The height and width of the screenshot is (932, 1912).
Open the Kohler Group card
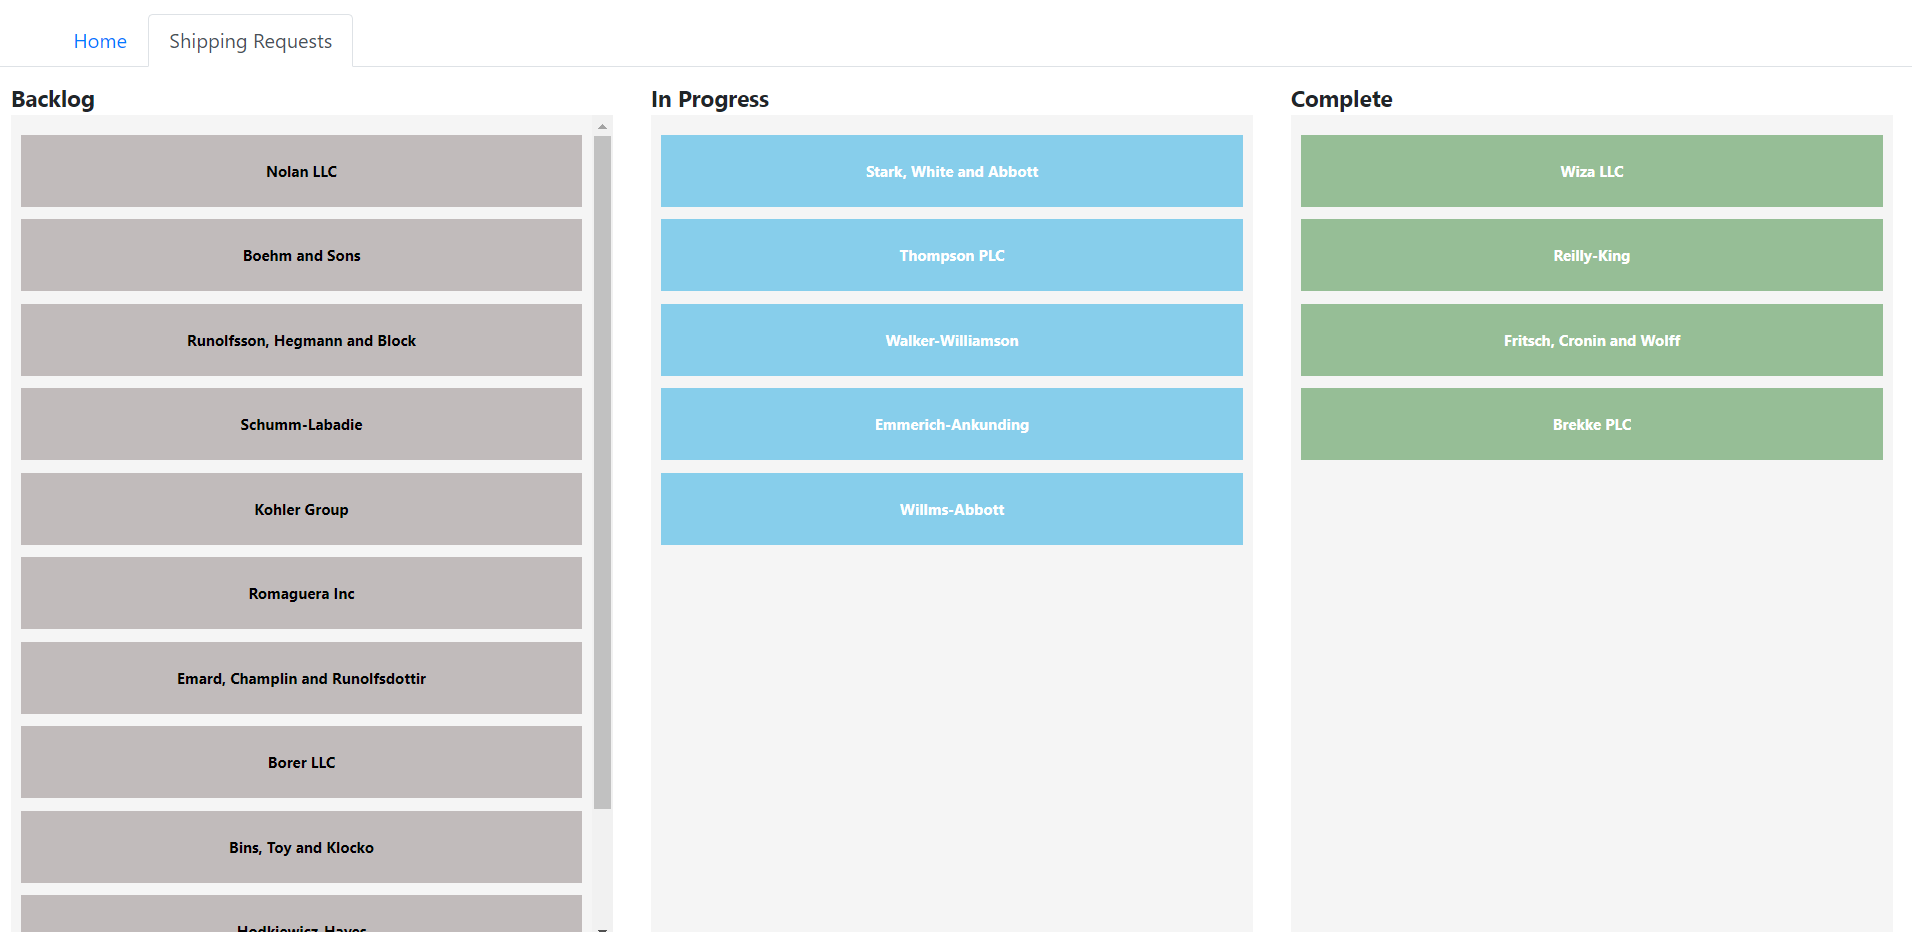click(301, 509)
